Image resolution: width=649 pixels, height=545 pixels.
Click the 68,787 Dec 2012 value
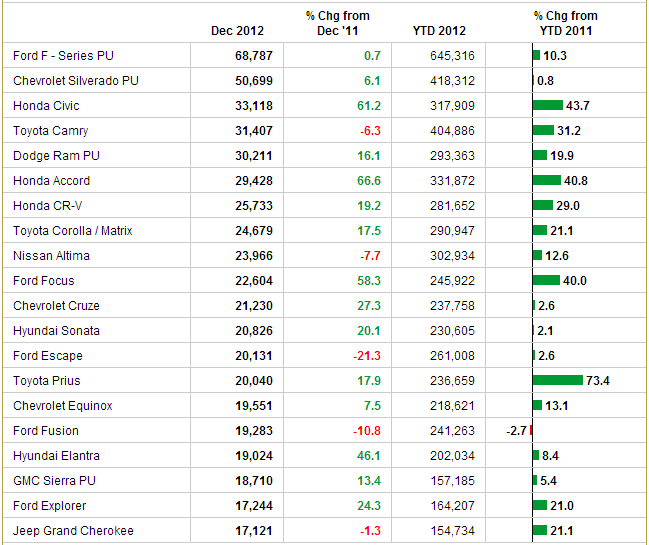254,55
